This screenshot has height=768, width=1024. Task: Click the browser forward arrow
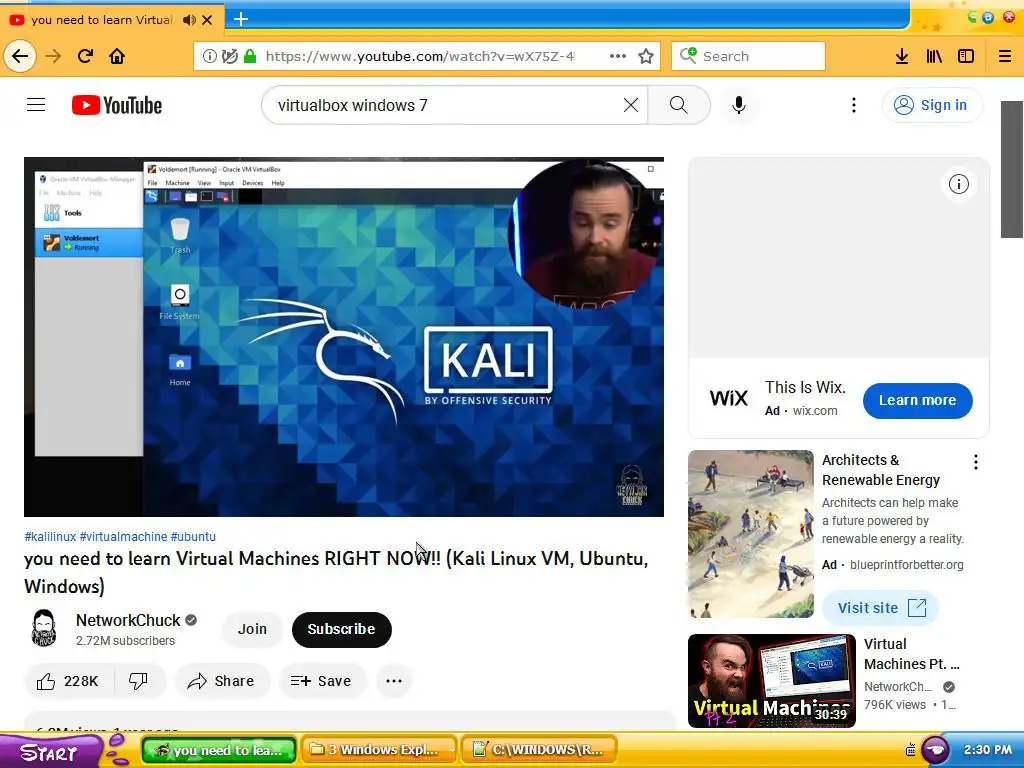(x=53, y=56)
